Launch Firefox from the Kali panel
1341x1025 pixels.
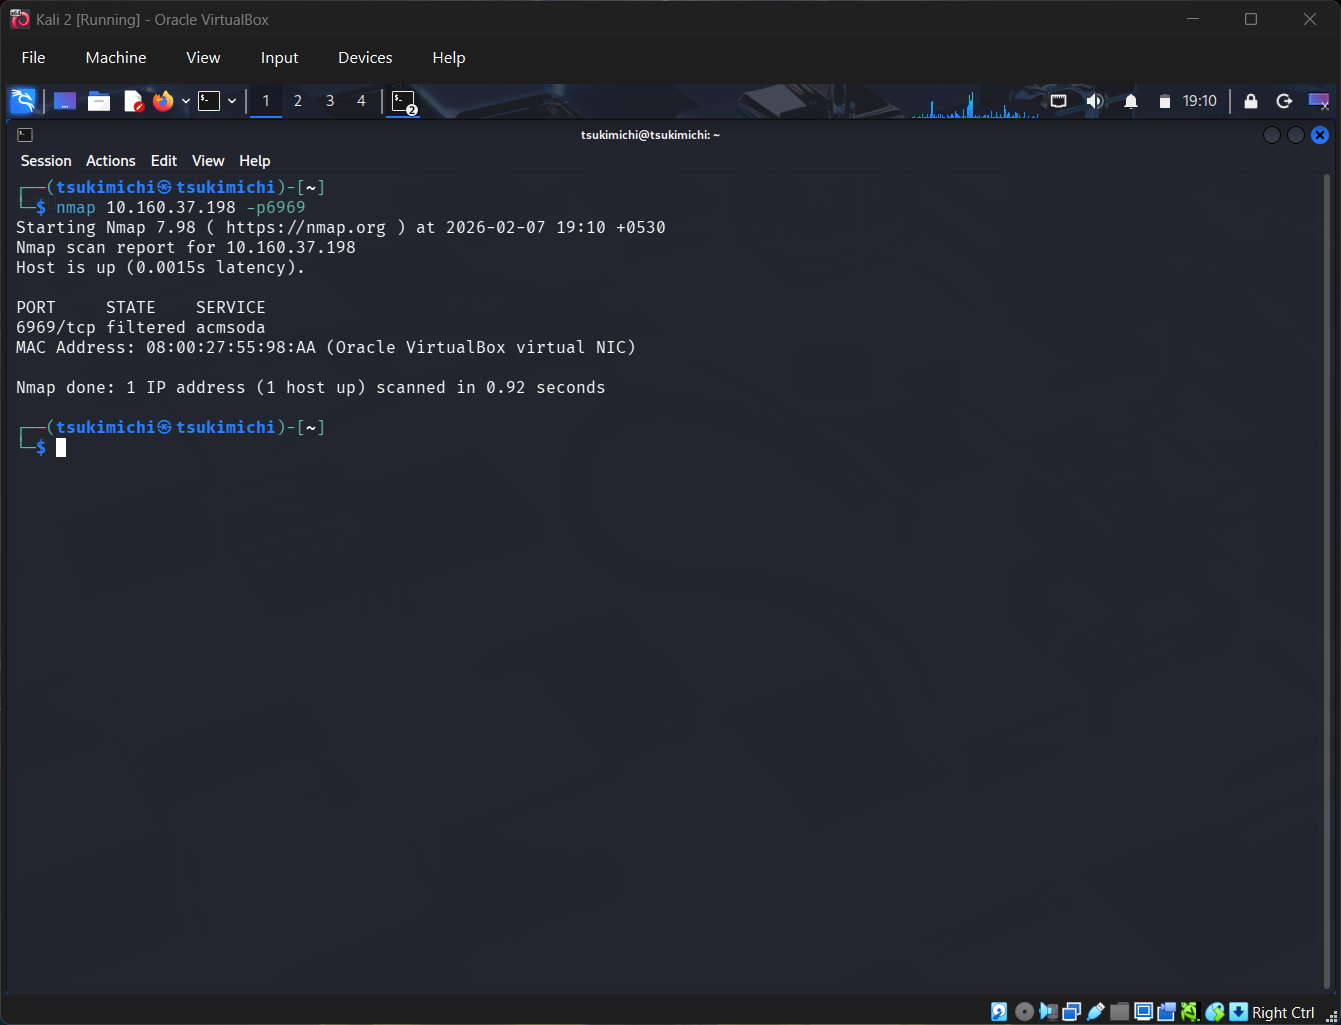(x=163, y=101)
